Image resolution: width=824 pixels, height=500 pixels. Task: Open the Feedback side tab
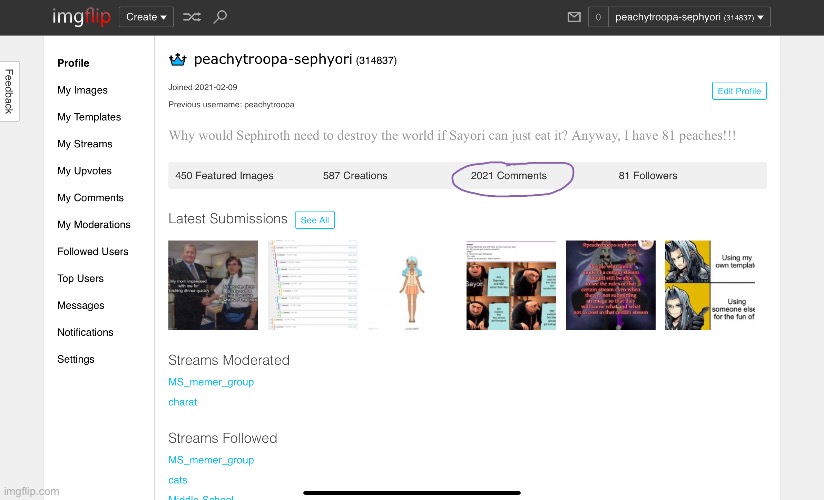[9, 89]
